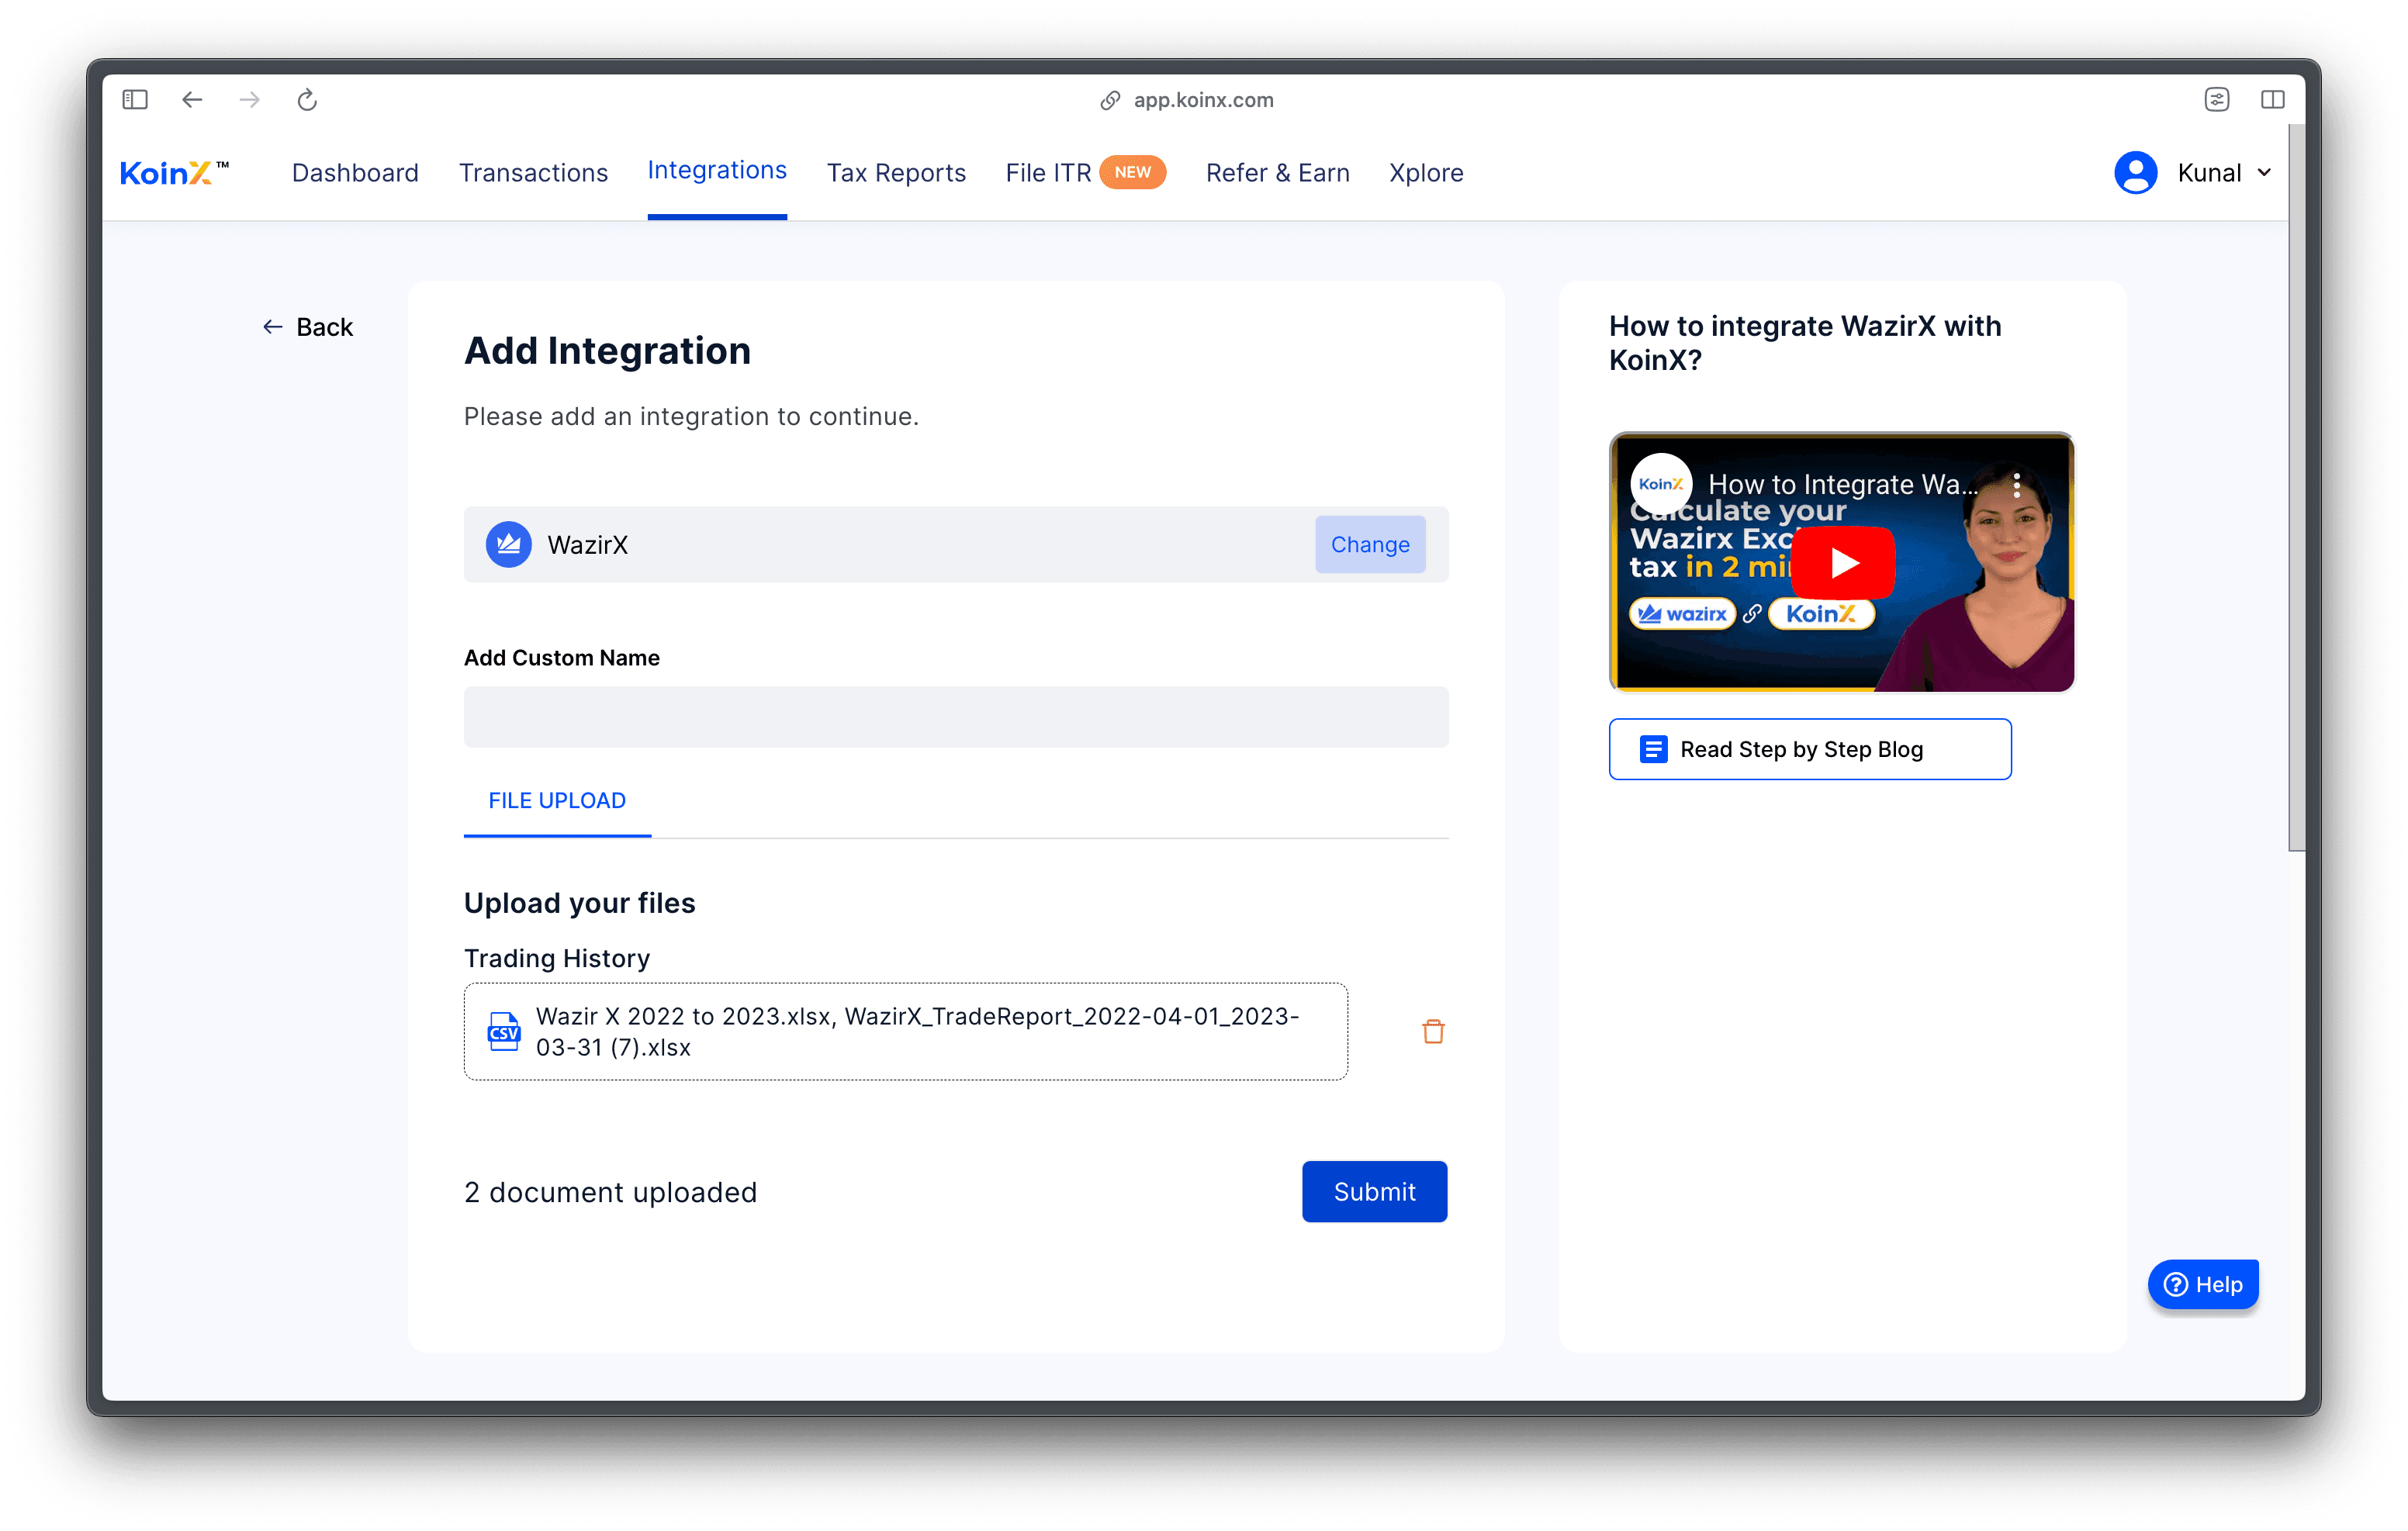This screenshot has width=2408, height=1531.
Task: Toggle the browser sidebar panel icon
Action: click(x=135, y=100)
